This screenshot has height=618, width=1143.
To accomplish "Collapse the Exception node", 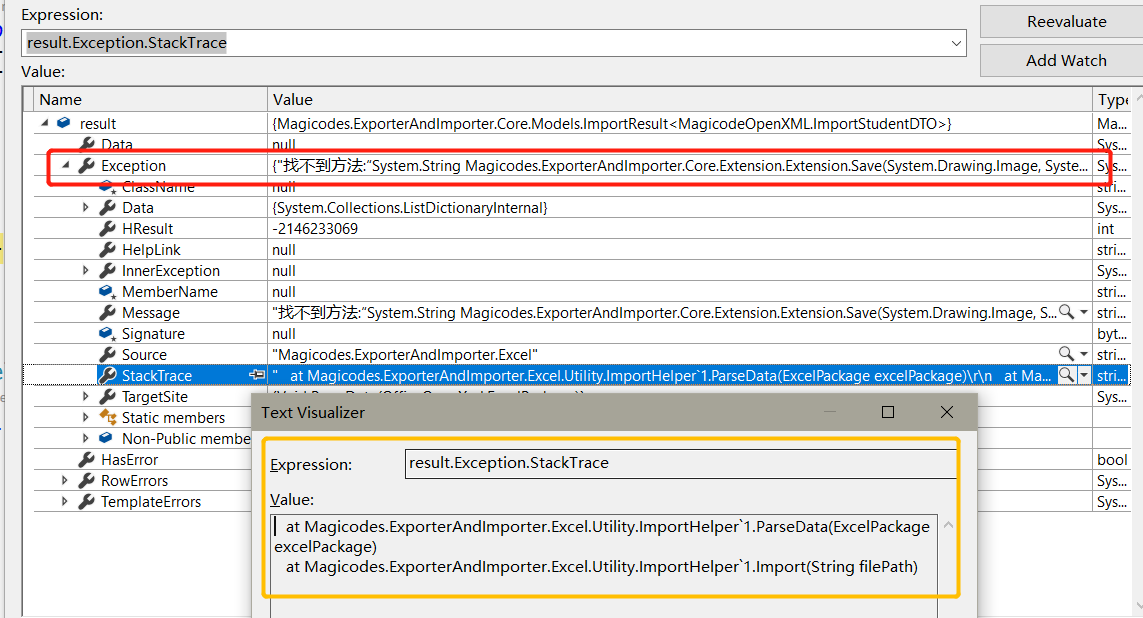I will [63, 165].
